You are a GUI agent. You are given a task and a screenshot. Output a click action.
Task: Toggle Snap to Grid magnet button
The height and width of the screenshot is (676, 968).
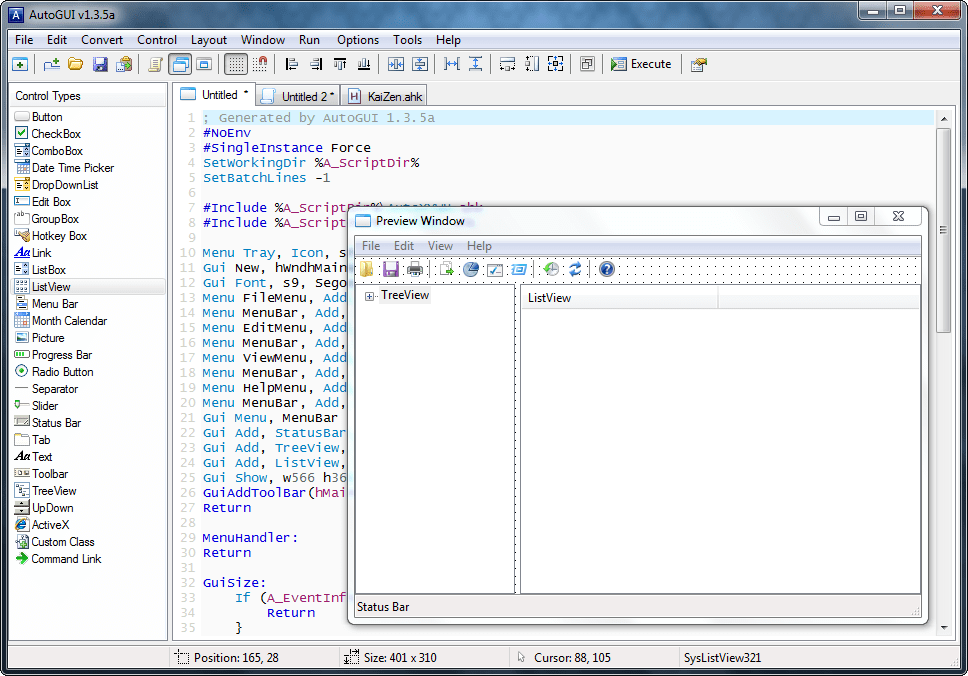(x=260, y=64)
